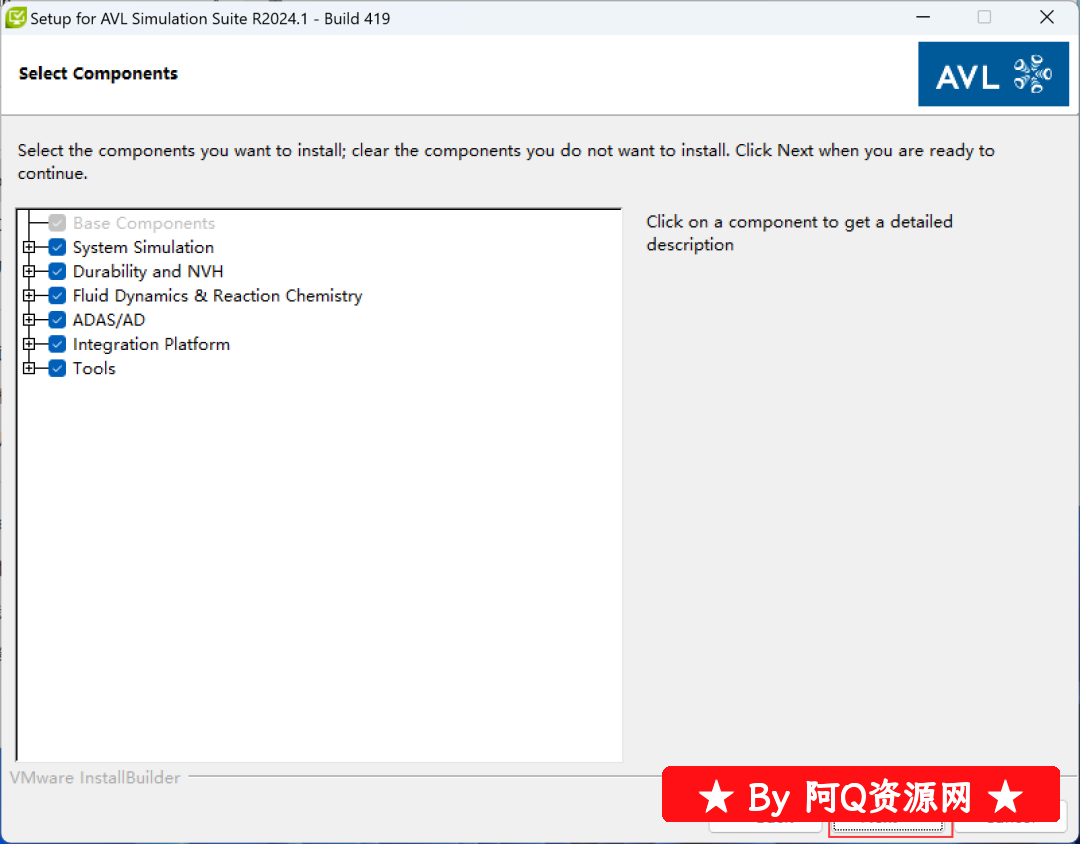Click the 'Select the components you want' instruction
Image resolution: width=1080 pixels, height=844 pixels.
click(506, 161)
